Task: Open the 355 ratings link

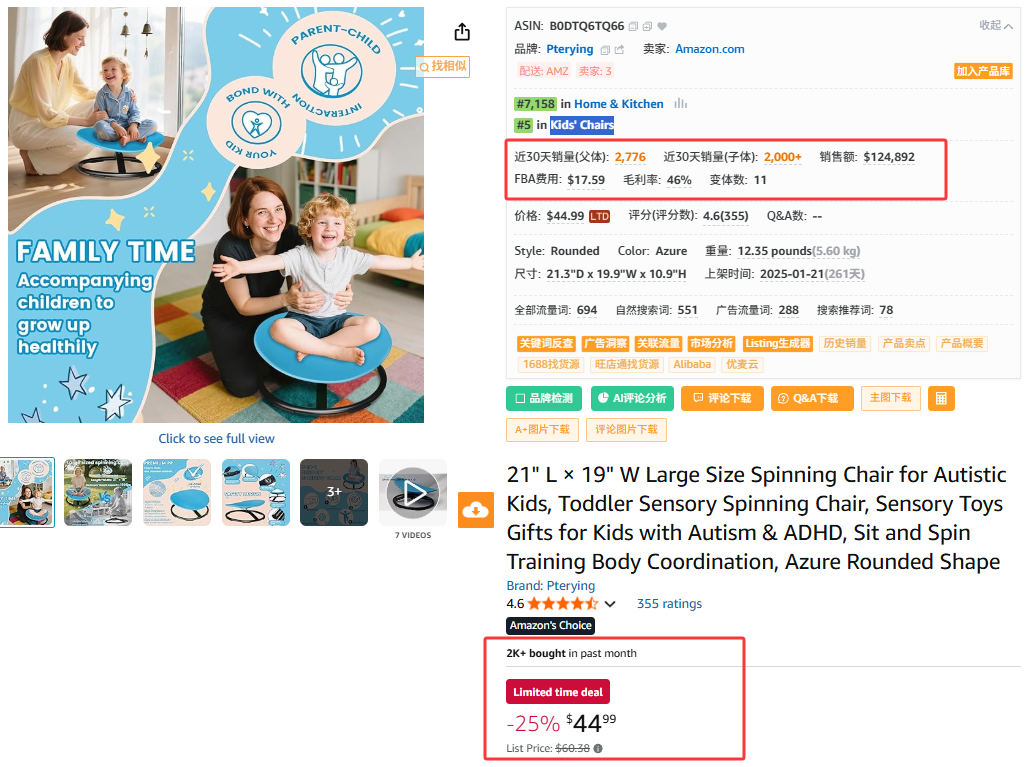Action: click(x=669, y=604)
